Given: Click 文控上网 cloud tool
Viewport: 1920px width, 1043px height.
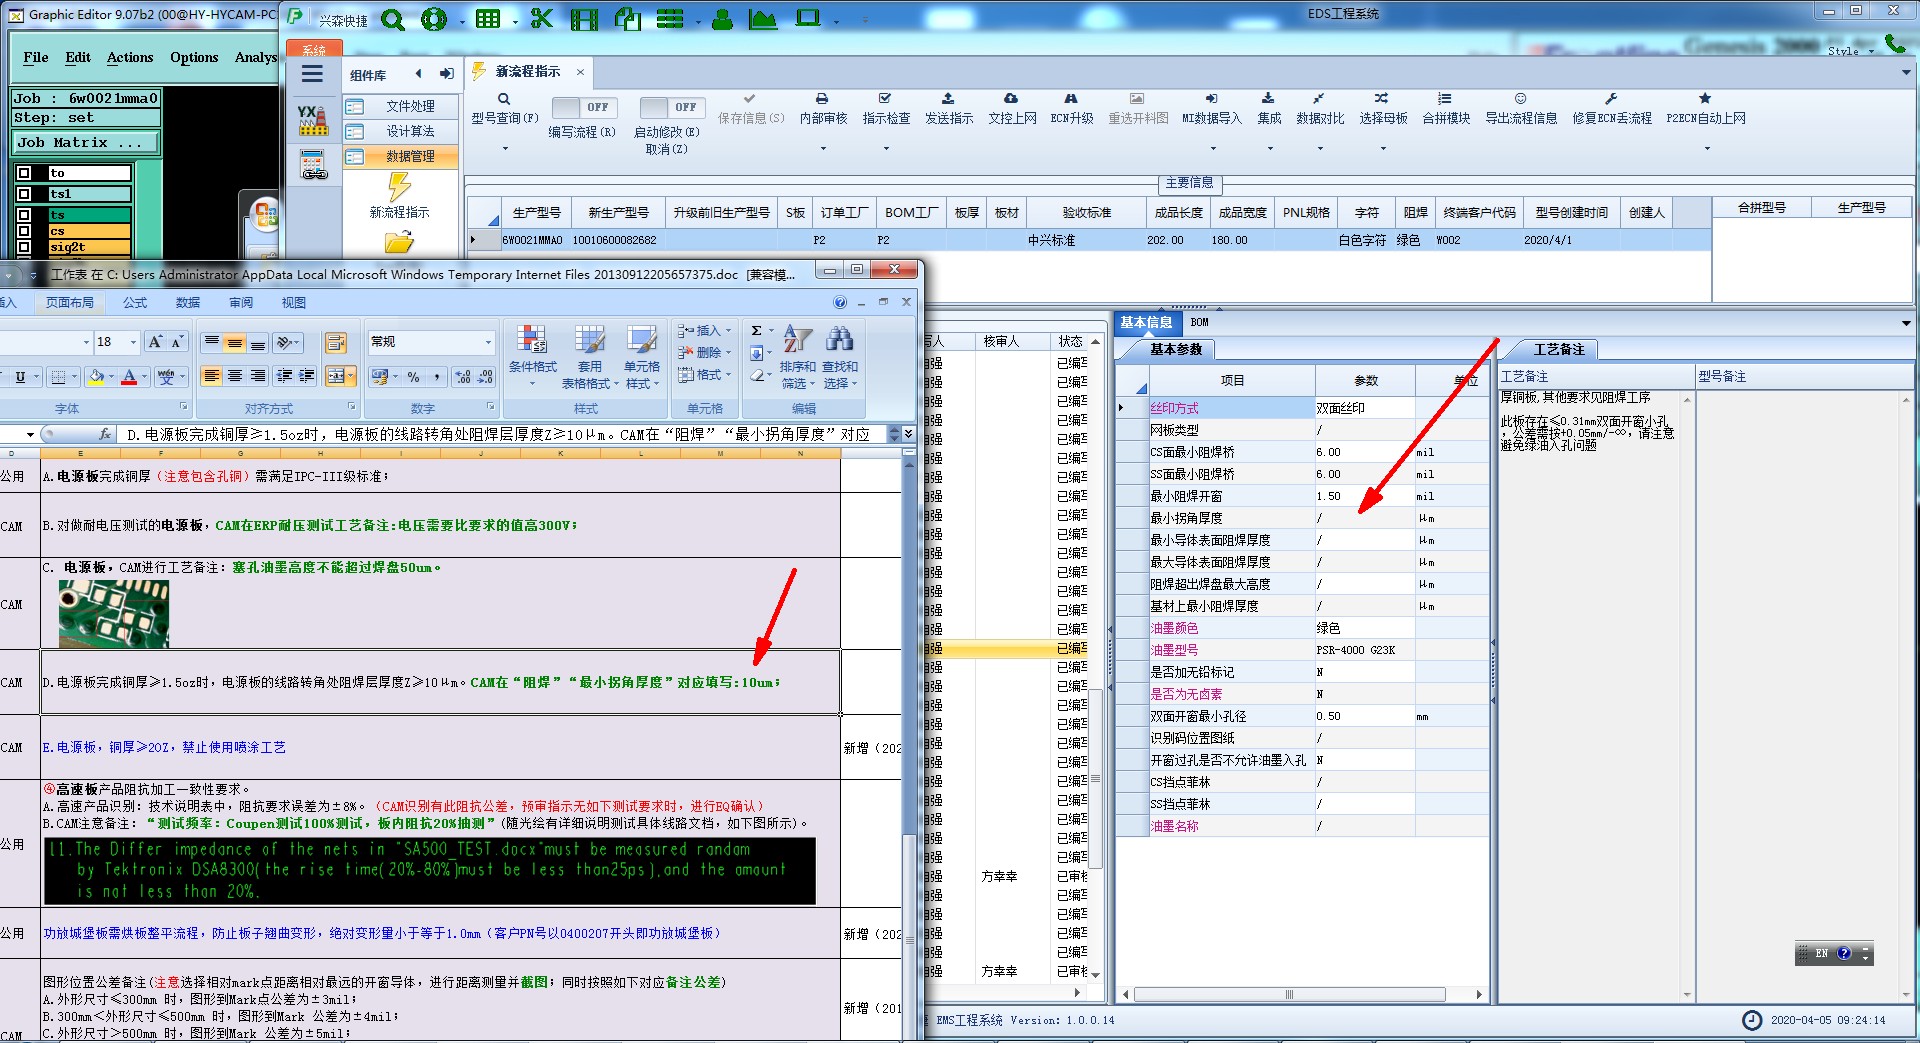Looking at the screenshot, I should coord(1012,109).
